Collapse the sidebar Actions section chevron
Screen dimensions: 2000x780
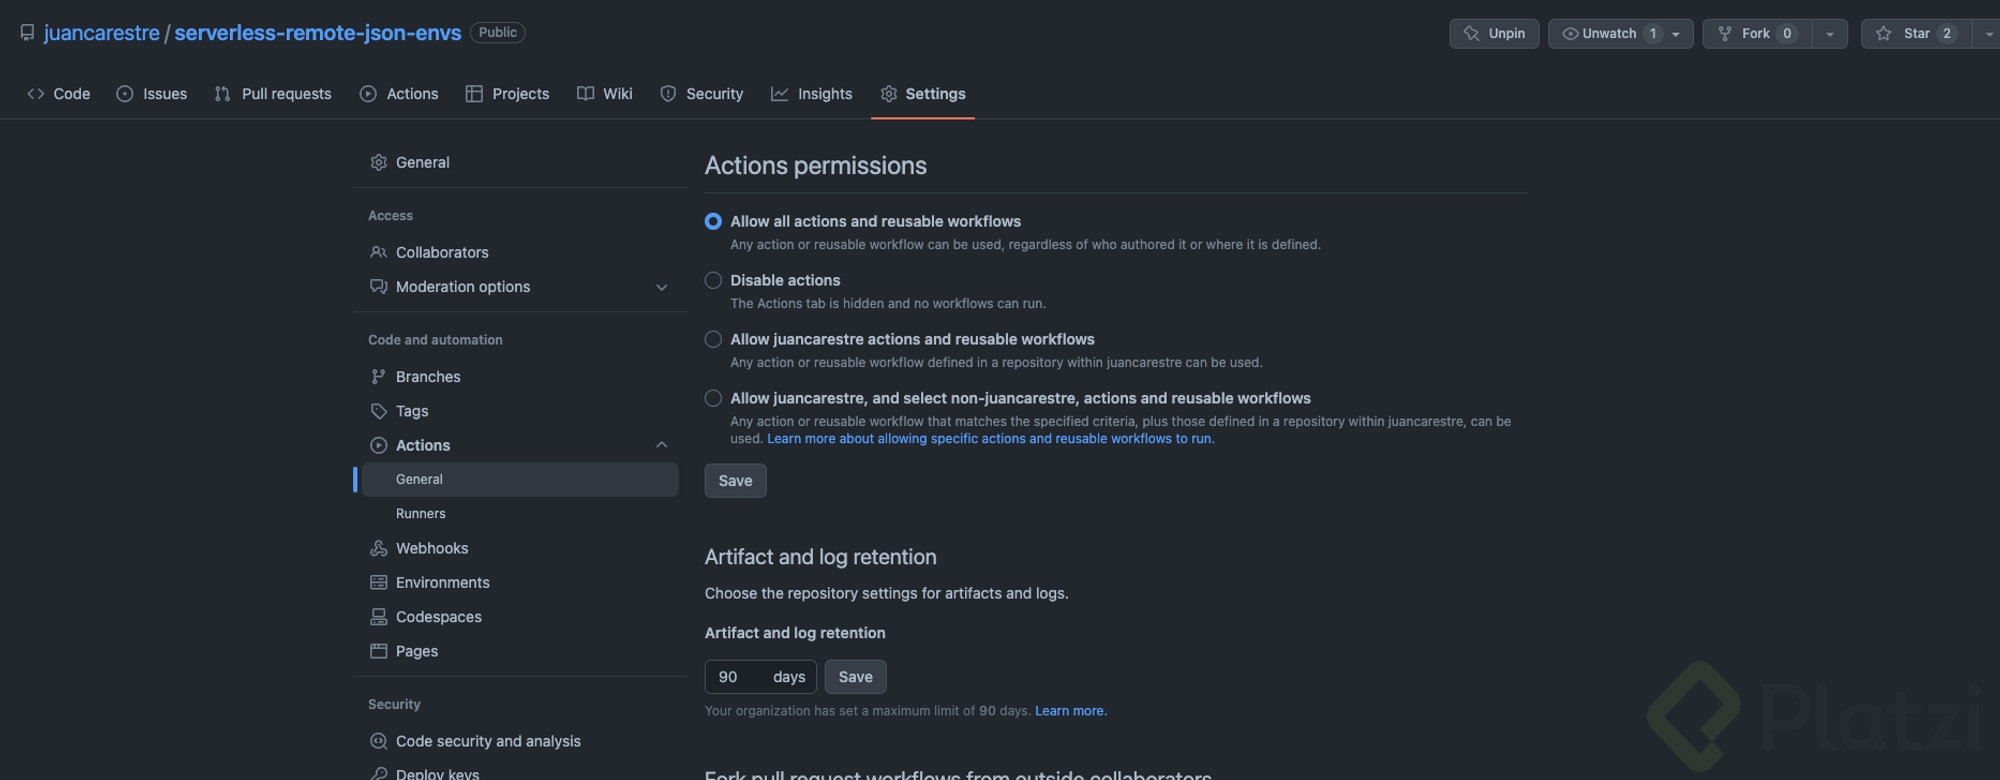[661, 445]
